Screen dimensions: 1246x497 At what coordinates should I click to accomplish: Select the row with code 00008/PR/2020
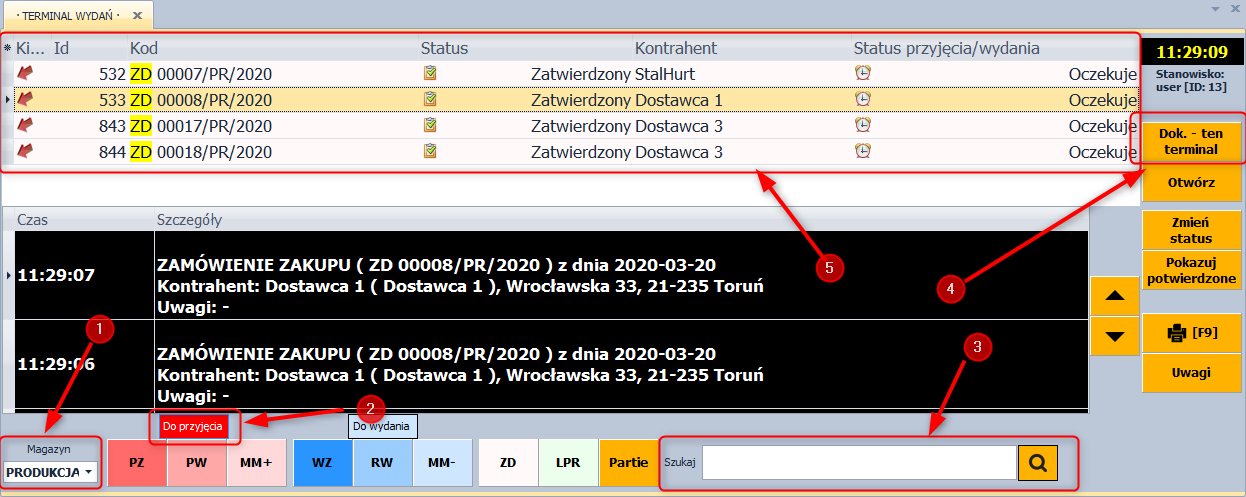pos(571,99)
